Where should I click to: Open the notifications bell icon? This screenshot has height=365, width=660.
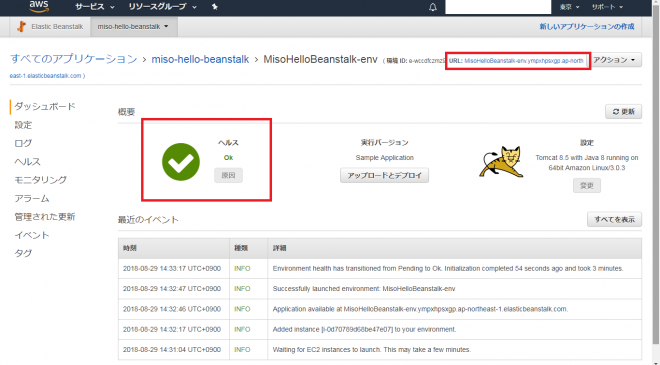(x=433, y=7)
